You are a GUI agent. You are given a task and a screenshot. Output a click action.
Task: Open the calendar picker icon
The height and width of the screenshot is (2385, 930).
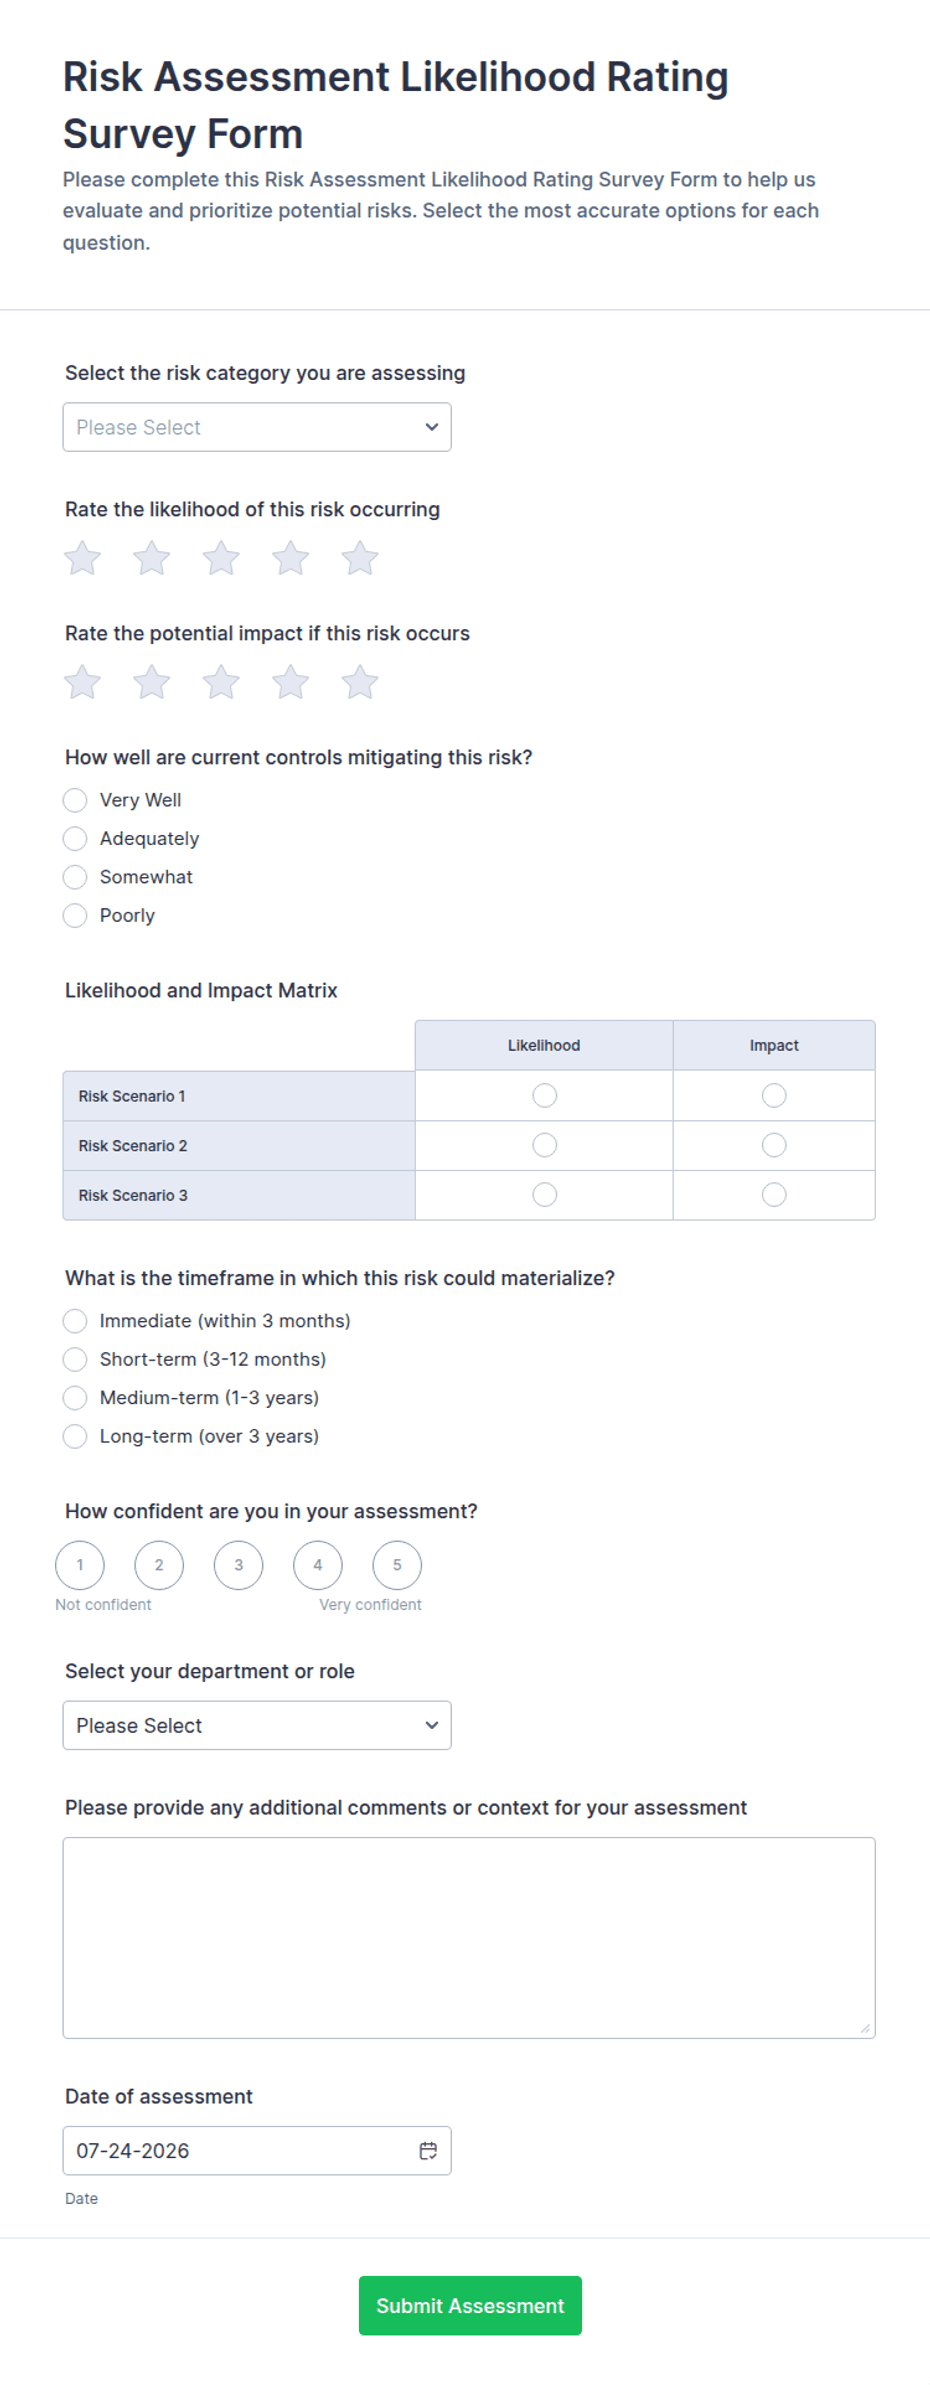428,2150
